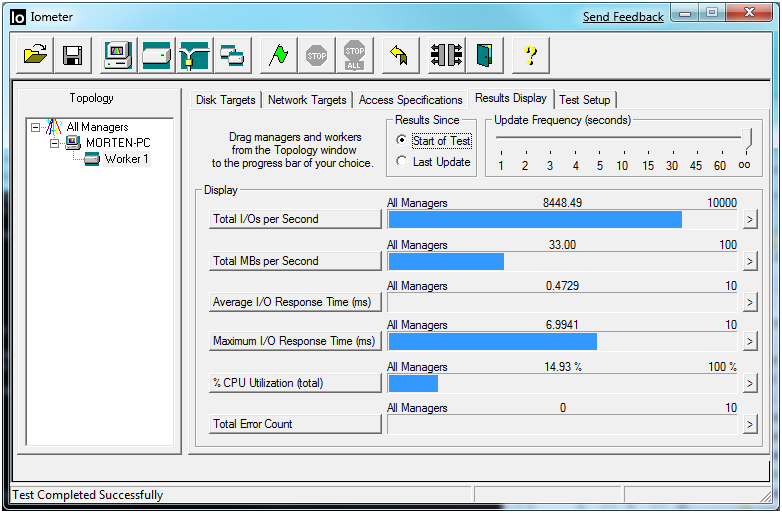The height and width of the screenshot is (513, 782).
Task: Start new manager computer icon
Action: point(118,55)
